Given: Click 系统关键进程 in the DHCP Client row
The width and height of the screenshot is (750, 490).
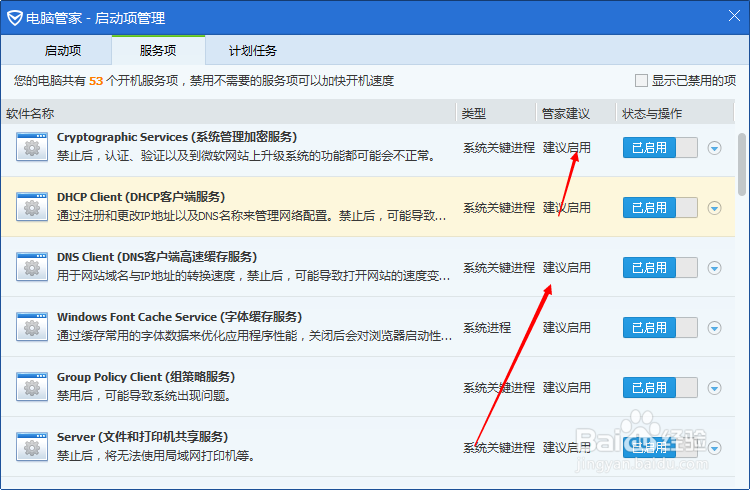Looking at the screenshot, I should coord(499,208).
